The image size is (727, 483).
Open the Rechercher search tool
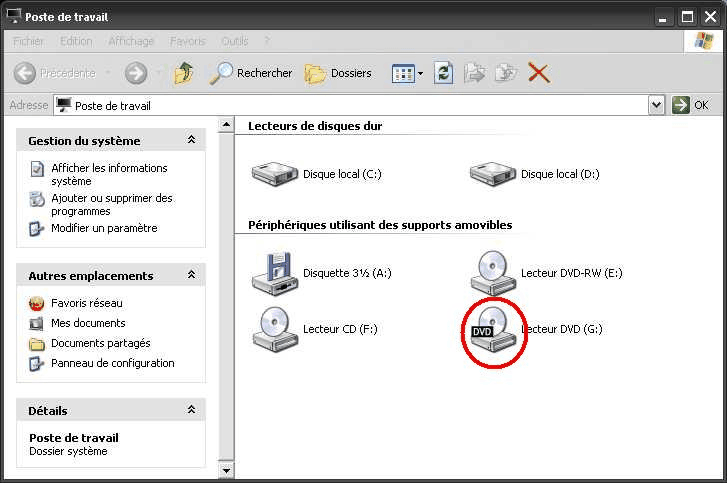tap(251, 73)
